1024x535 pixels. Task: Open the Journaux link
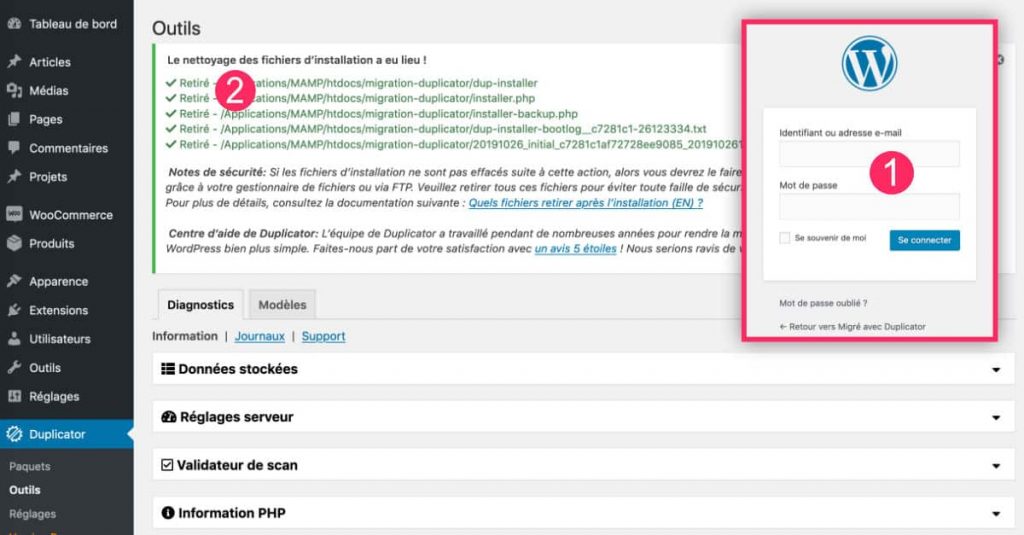click(x=260, y=336)
